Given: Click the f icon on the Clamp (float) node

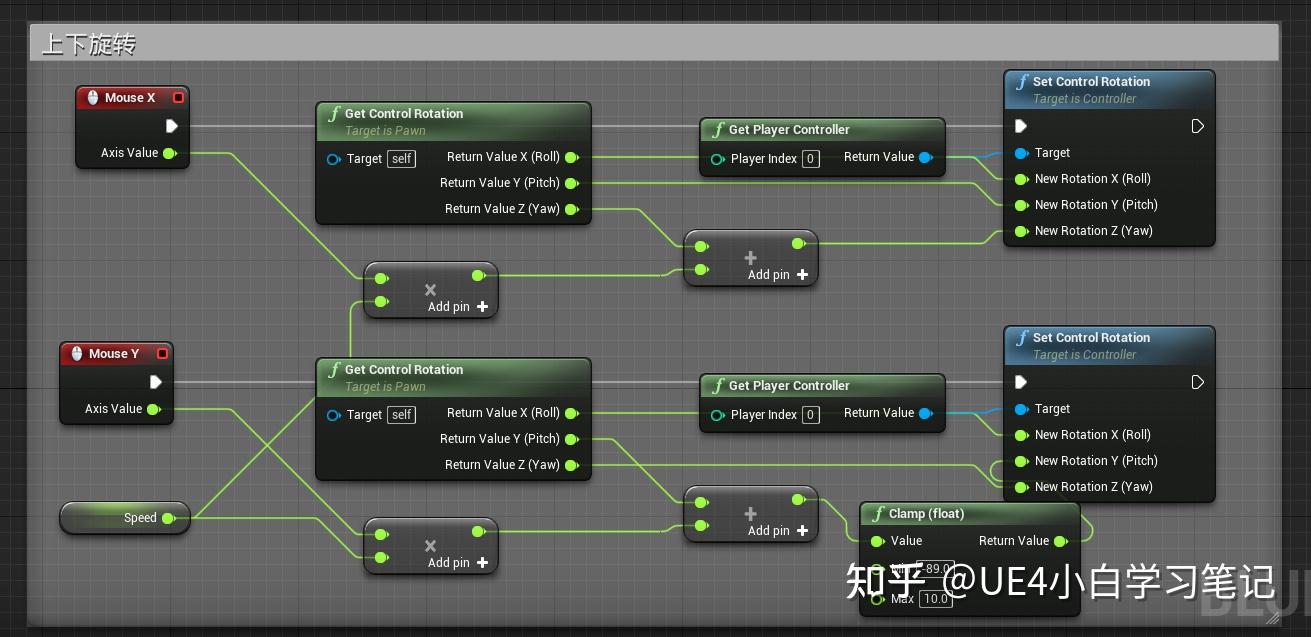Looking at the screenshot, I should click(x=878, y=513).
